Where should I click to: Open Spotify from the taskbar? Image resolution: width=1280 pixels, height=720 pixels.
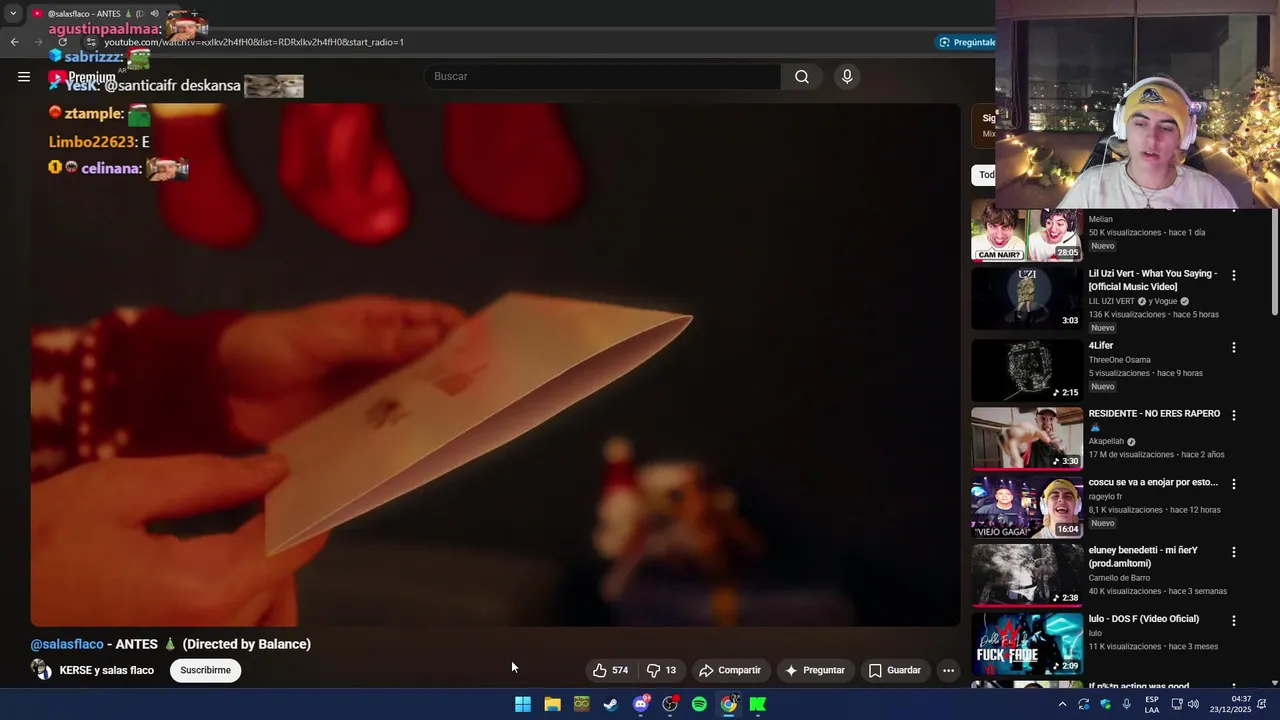coord(699,704)
